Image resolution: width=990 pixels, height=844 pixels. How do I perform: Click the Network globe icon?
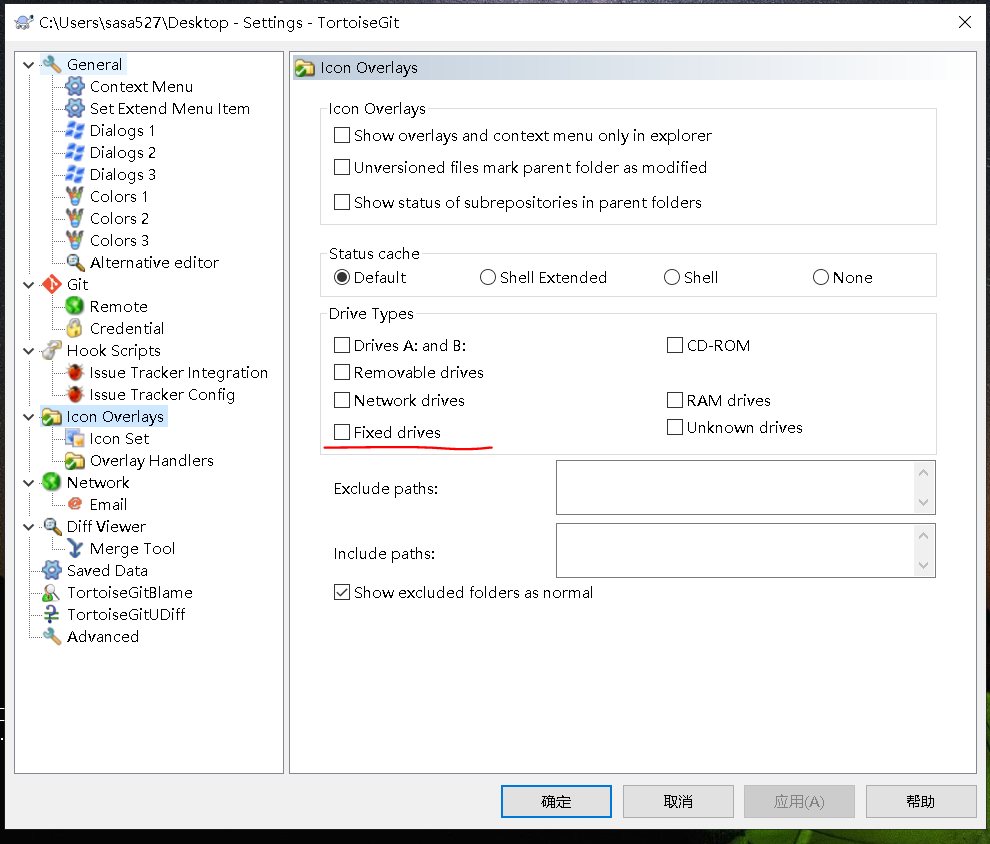click(52, 482)
